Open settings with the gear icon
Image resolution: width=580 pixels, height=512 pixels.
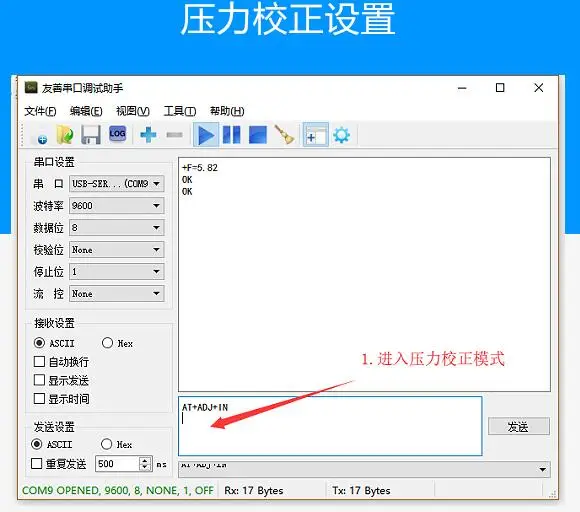pos(341,135)
